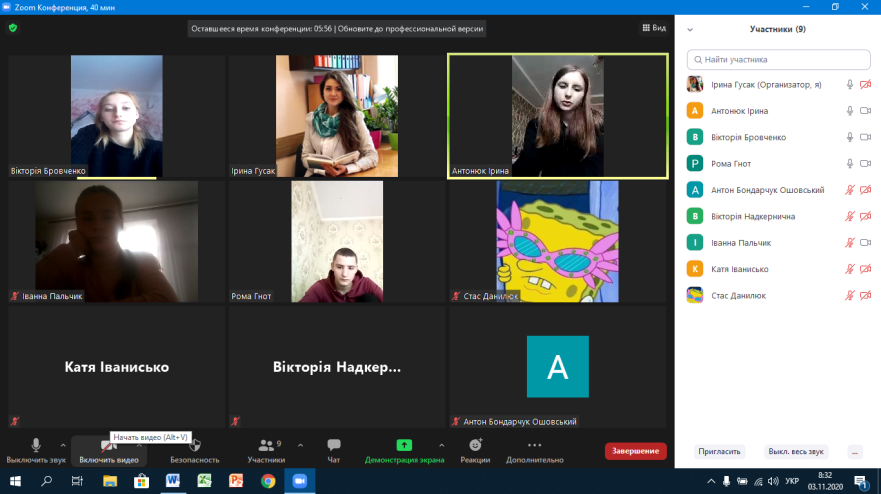Screen dimensions: 881x494
Task: Click camera-off icon for Стас Данилюк
Action: (x=865, y=295)
